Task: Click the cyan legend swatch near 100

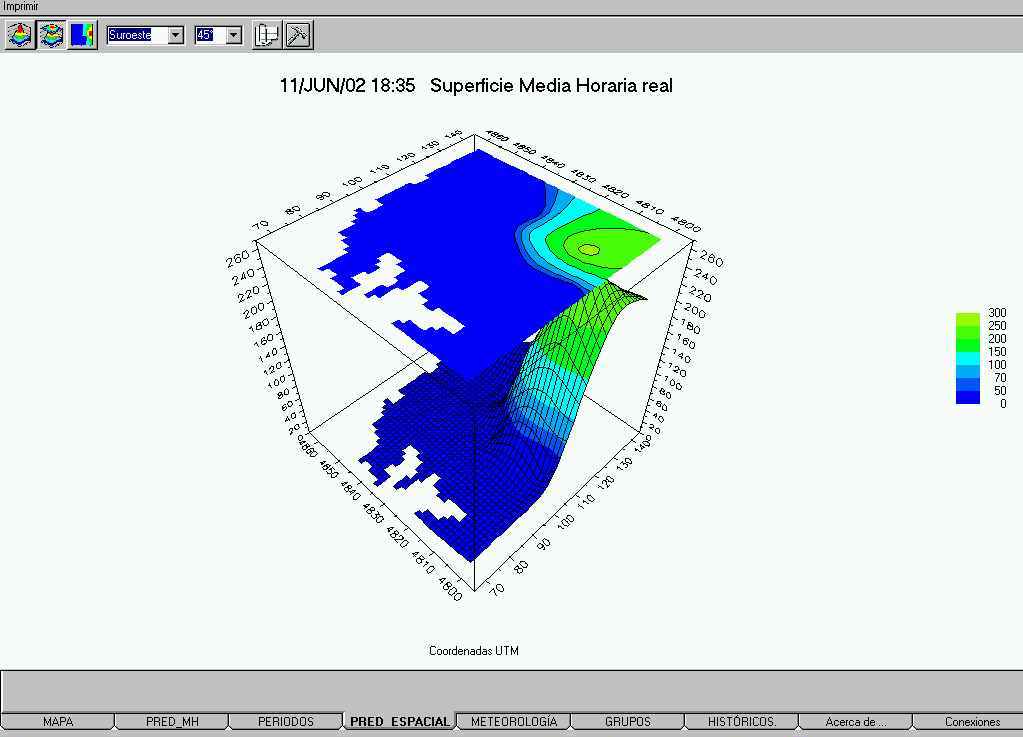Action: [968, 358]
